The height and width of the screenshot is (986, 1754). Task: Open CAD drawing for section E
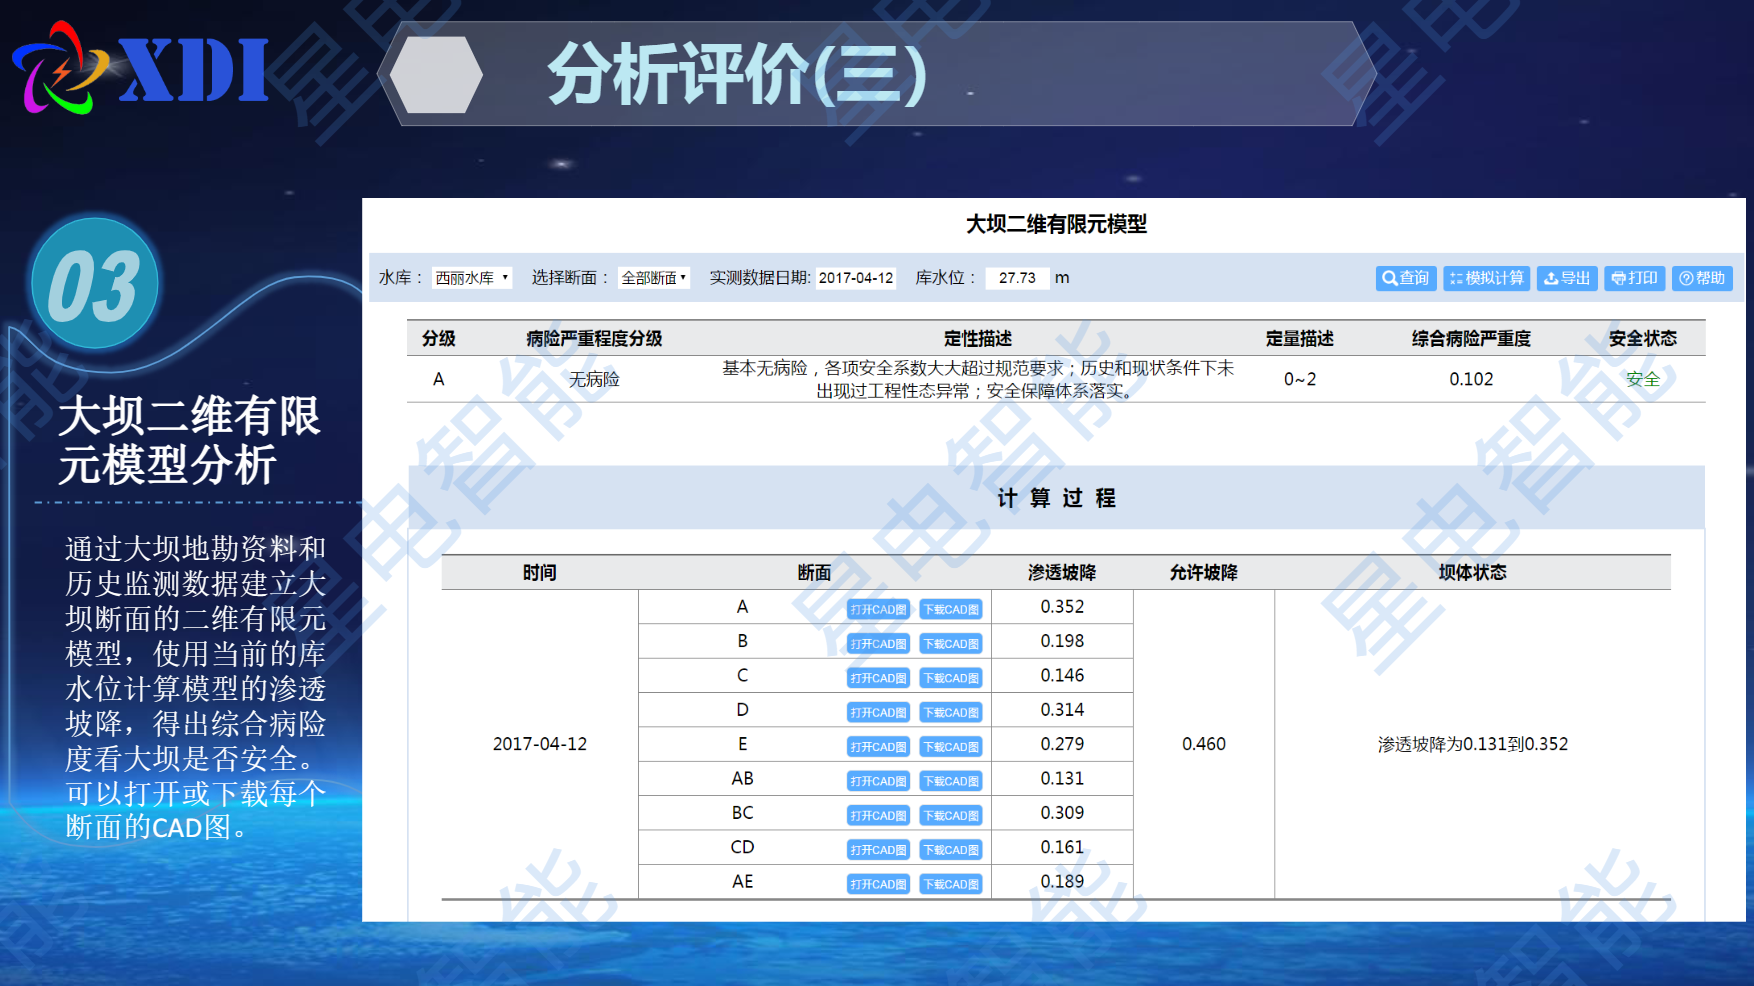(x=878, y=747)
